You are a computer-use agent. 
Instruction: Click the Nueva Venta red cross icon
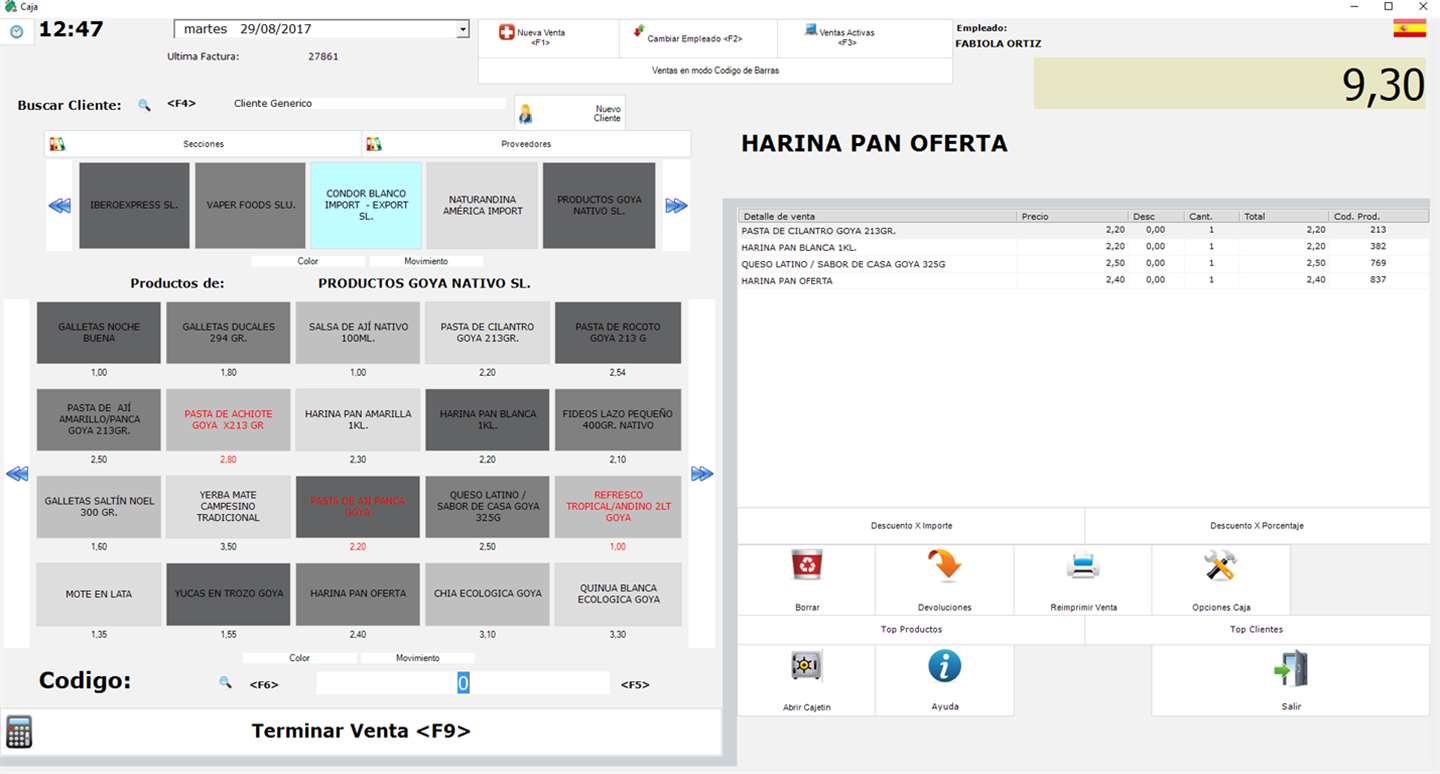pyautogui.click(x=506, y=33)
